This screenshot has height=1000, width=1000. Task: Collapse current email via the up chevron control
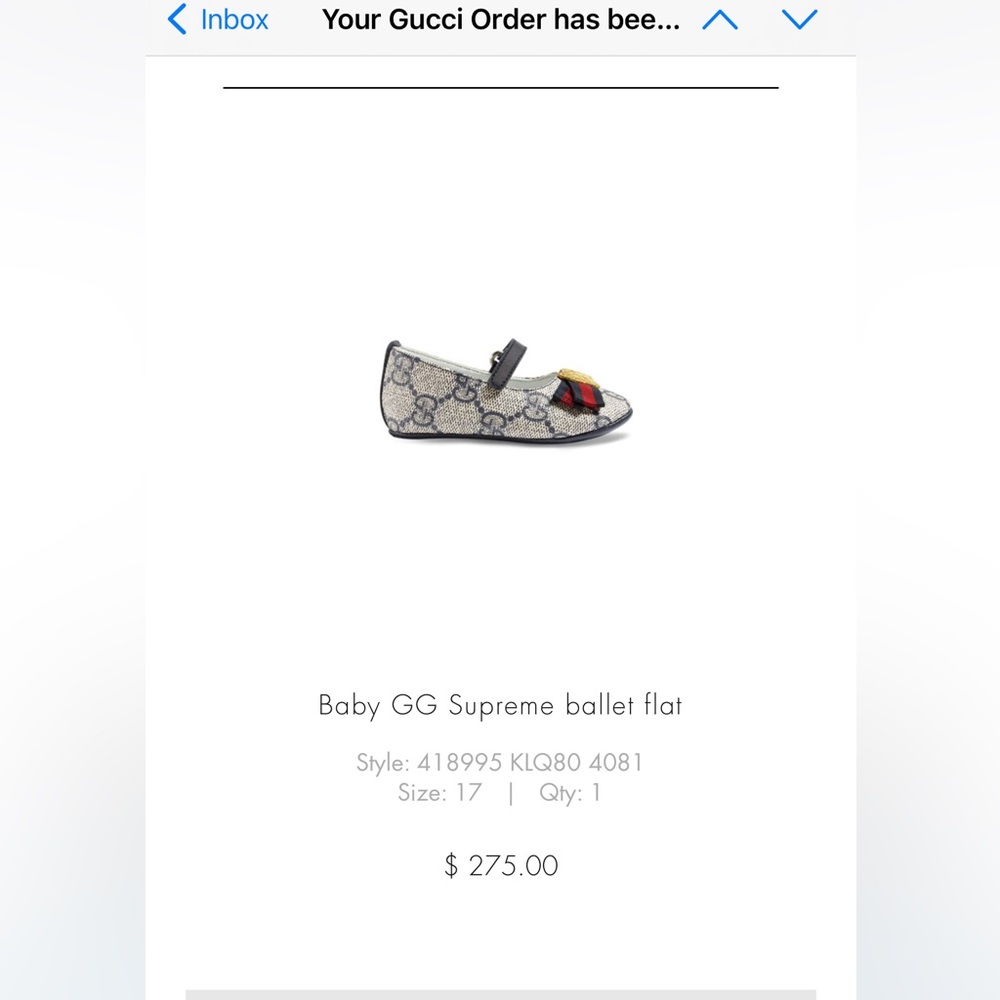(721, 20)
